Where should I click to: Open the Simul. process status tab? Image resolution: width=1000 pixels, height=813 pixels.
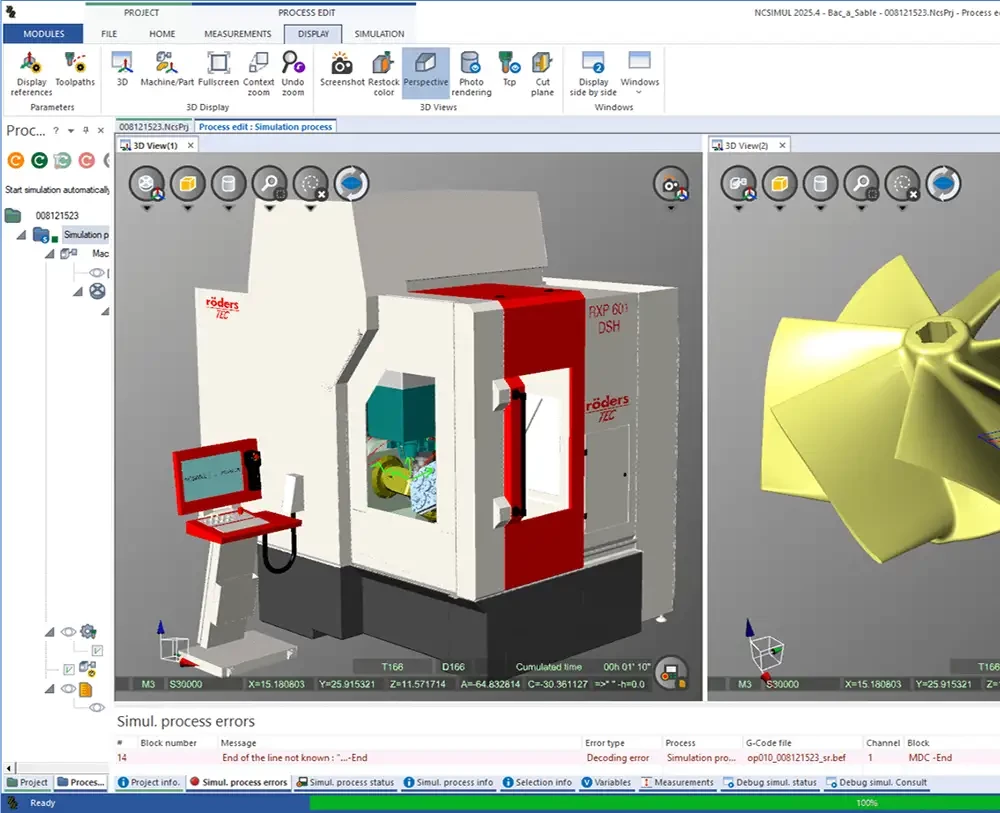345,782
